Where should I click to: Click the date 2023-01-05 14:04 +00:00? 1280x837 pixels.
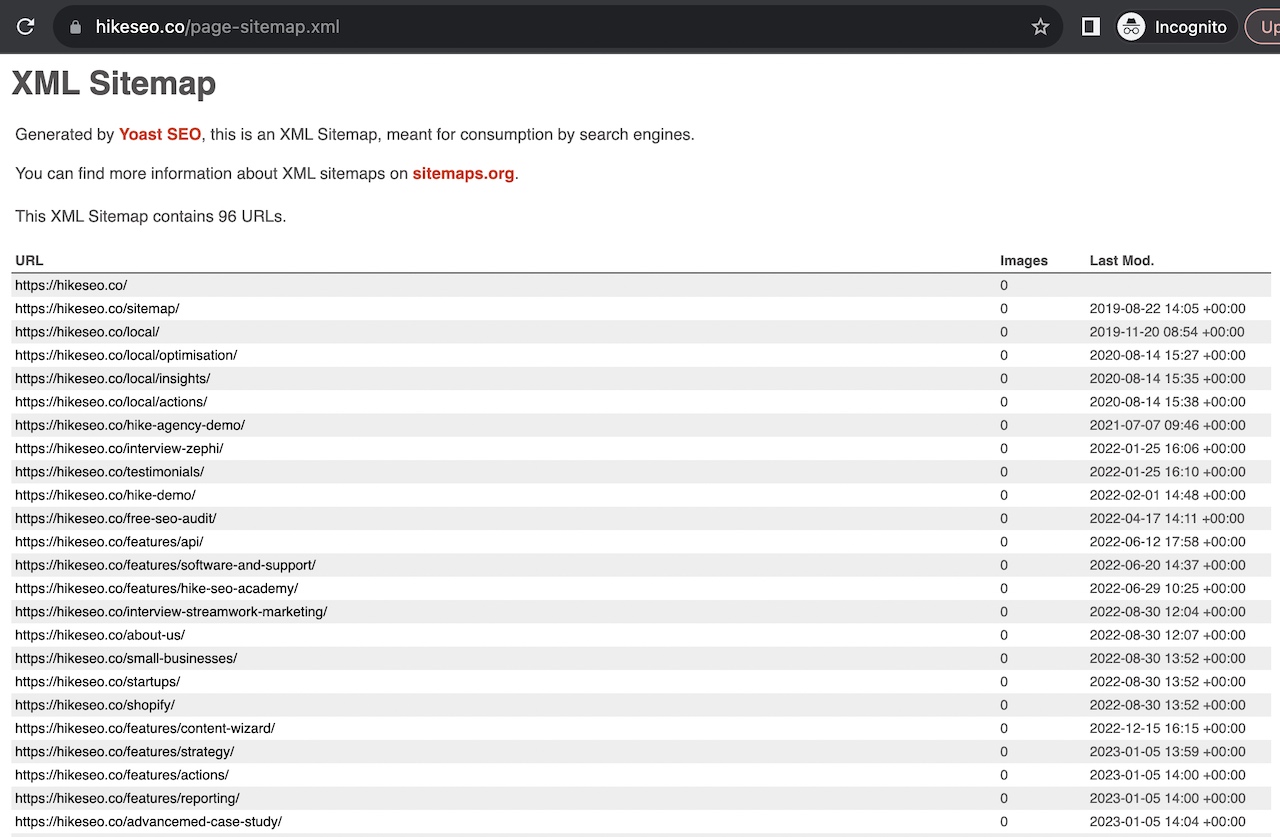point(1167,821)
